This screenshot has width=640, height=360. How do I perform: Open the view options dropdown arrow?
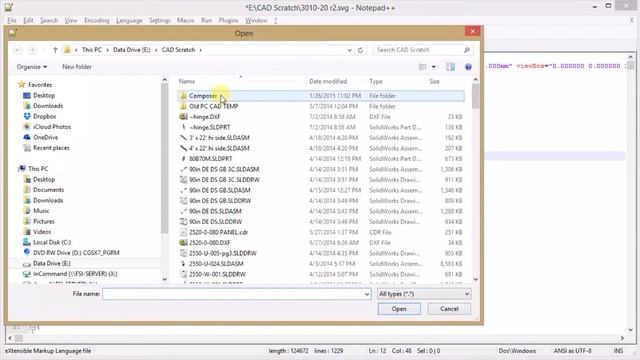point(433,67)
